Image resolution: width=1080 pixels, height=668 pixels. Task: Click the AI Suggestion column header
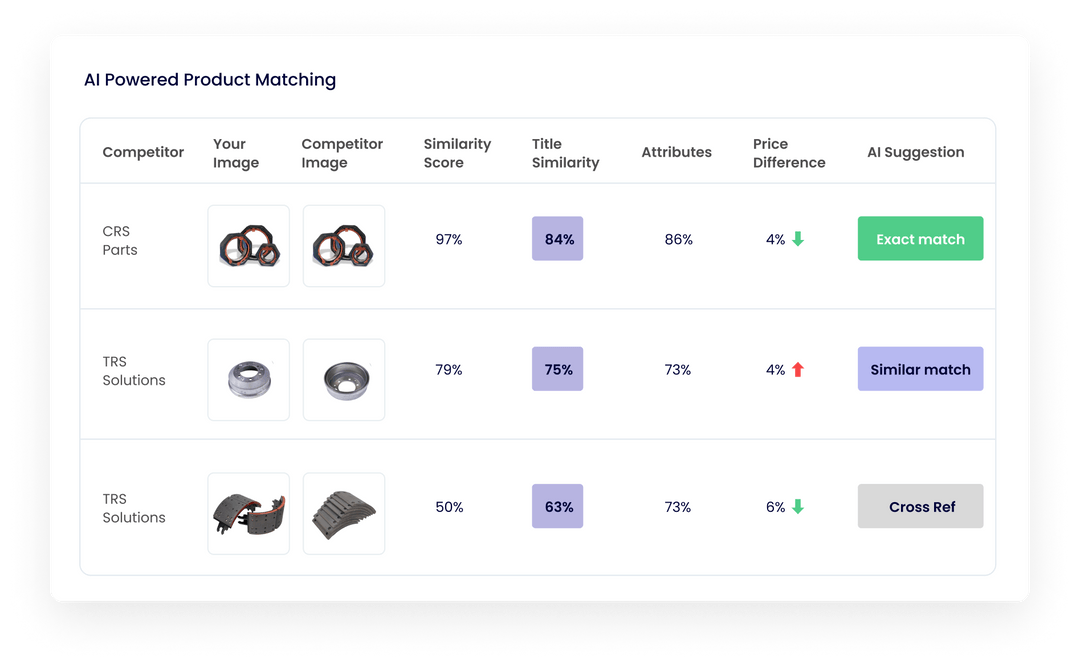pyautogui.click(x=915, y=152)
